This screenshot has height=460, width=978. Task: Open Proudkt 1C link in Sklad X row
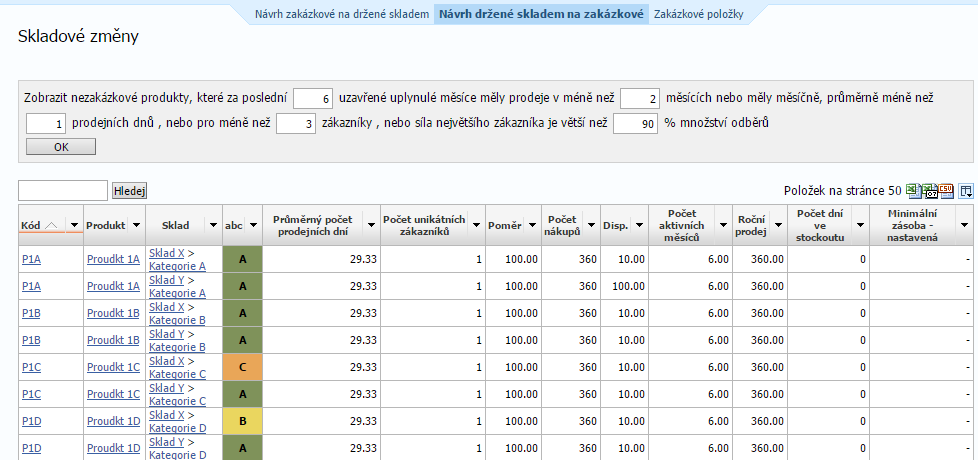coord(114,367)
